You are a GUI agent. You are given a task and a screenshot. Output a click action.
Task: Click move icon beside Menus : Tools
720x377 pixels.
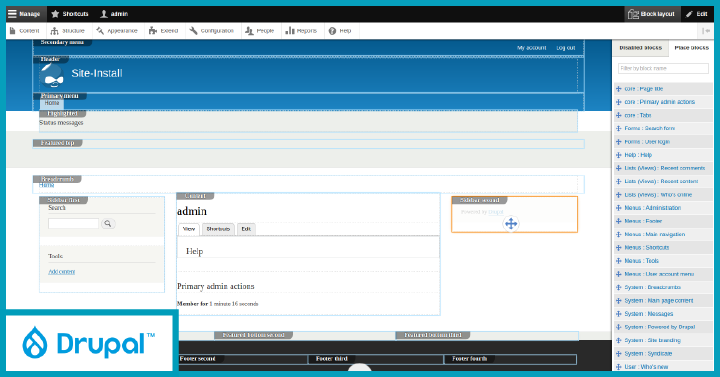pyautogui.click(x=619, y=261)
